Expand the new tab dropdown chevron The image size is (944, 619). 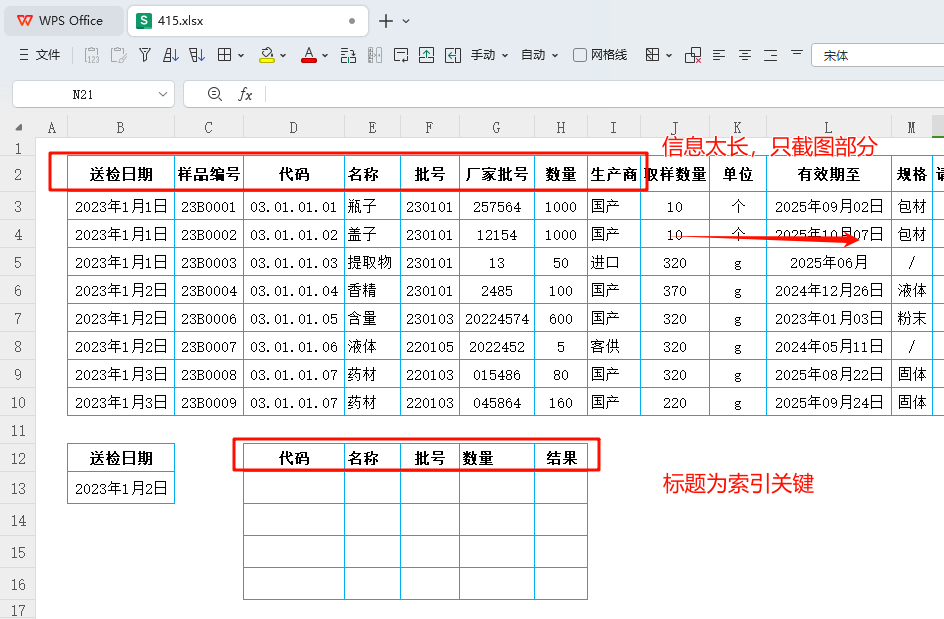pyautogui.click(x=406, y=21)
